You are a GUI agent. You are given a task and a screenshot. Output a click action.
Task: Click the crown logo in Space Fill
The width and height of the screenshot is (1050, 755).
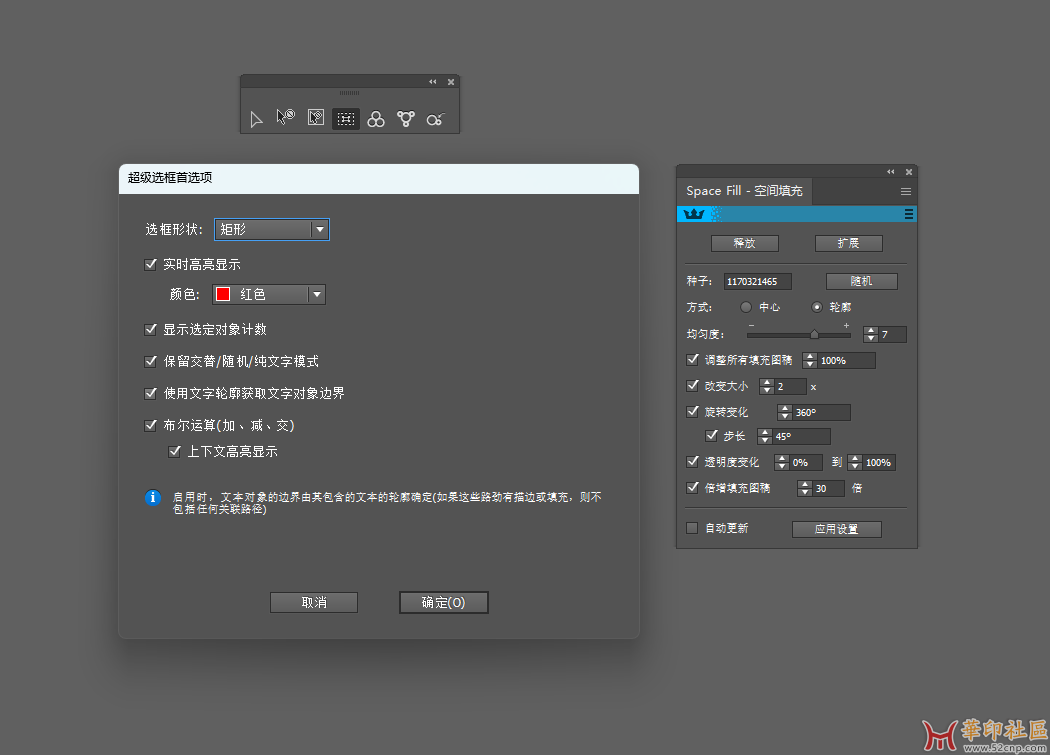pyautogui.click(x=694, y=214)
